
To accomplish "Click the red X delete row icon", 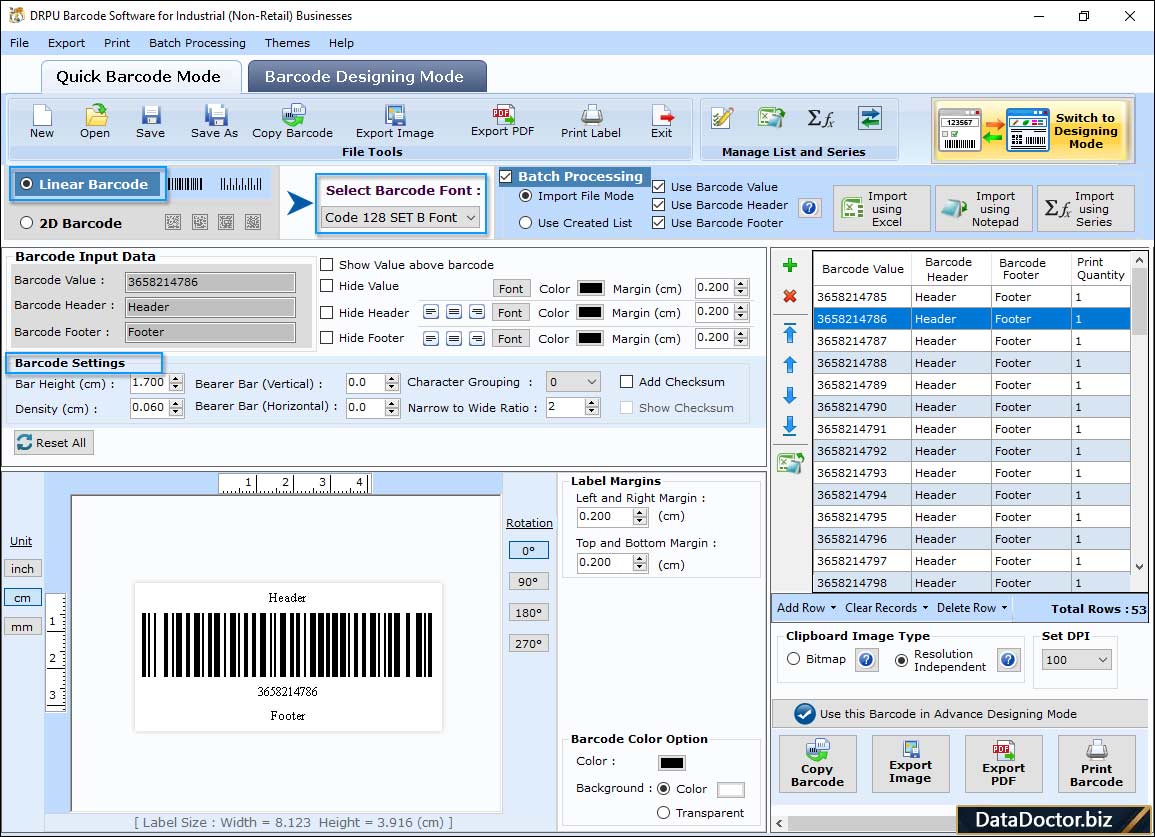I will click(x=790, y=296).
